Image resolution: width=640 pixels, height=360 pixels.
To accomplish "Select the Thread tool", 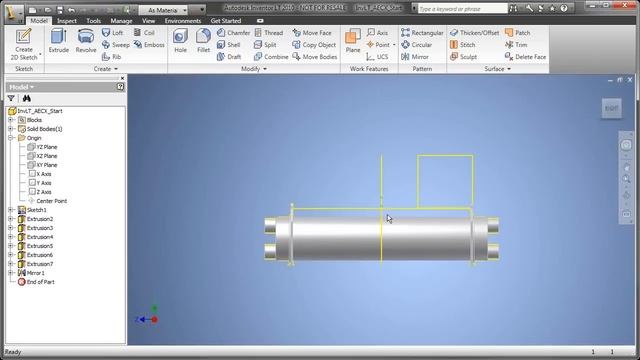I will (269, 33).
